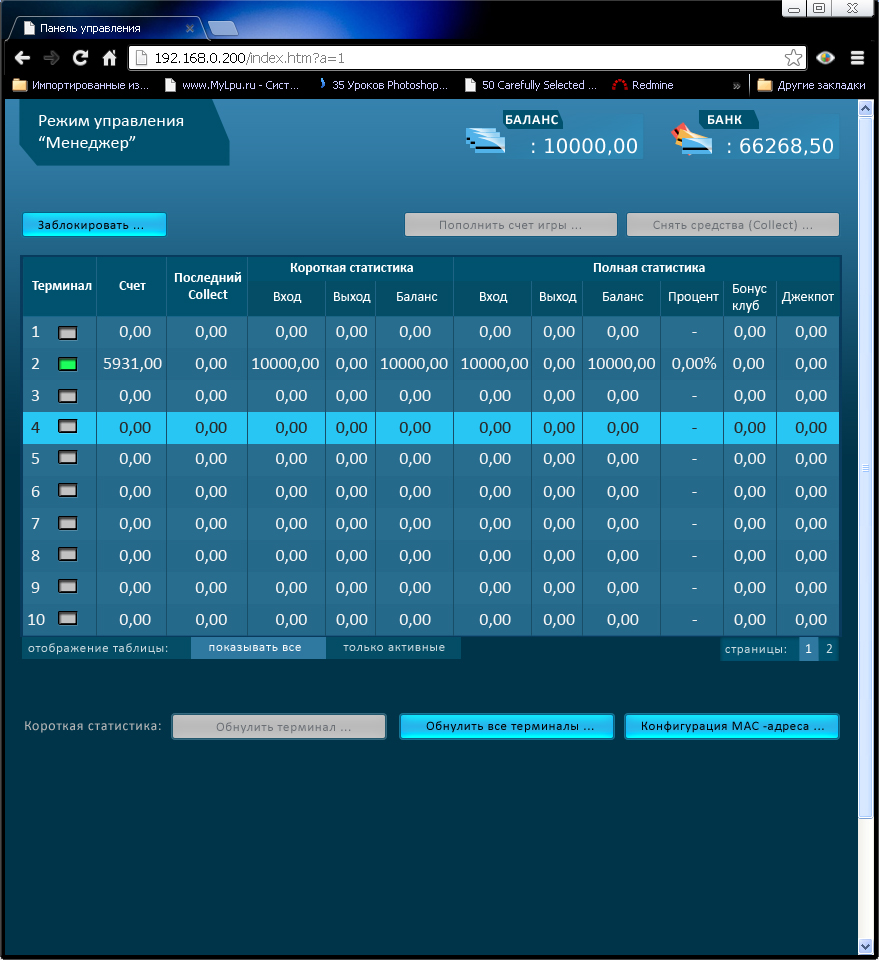Click Обнулить терминал button
Viewport: 879px width, 960px height.
[x=279, y=727]
